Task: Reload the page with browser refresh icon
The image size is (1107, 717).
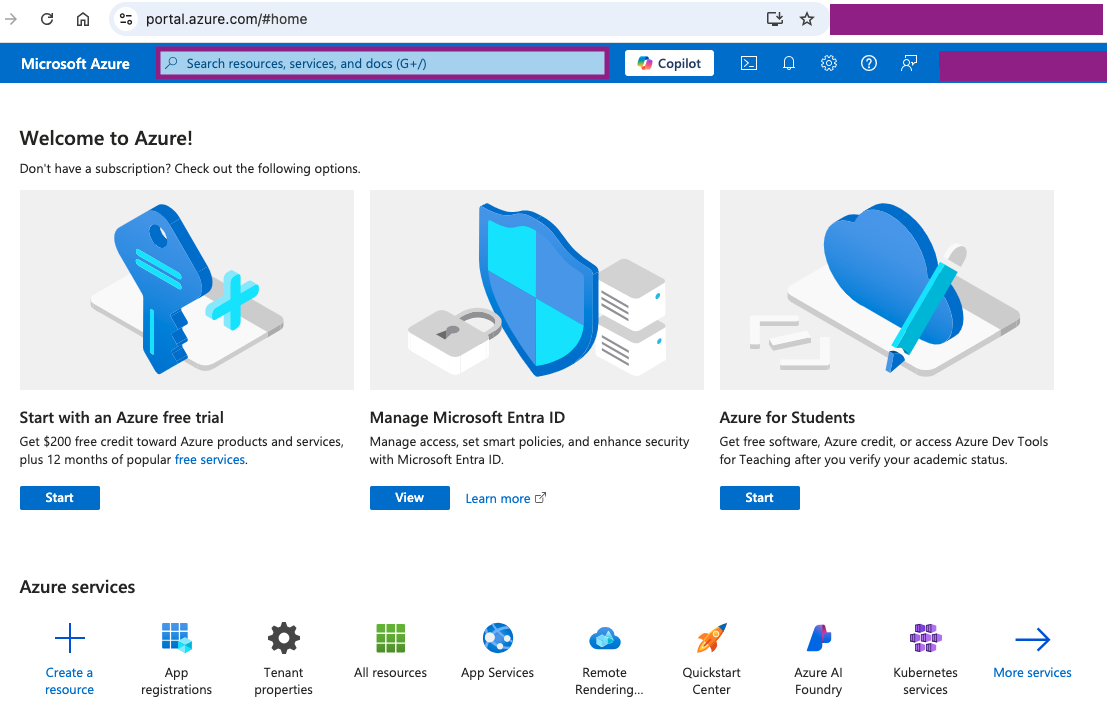Action: 47,19
